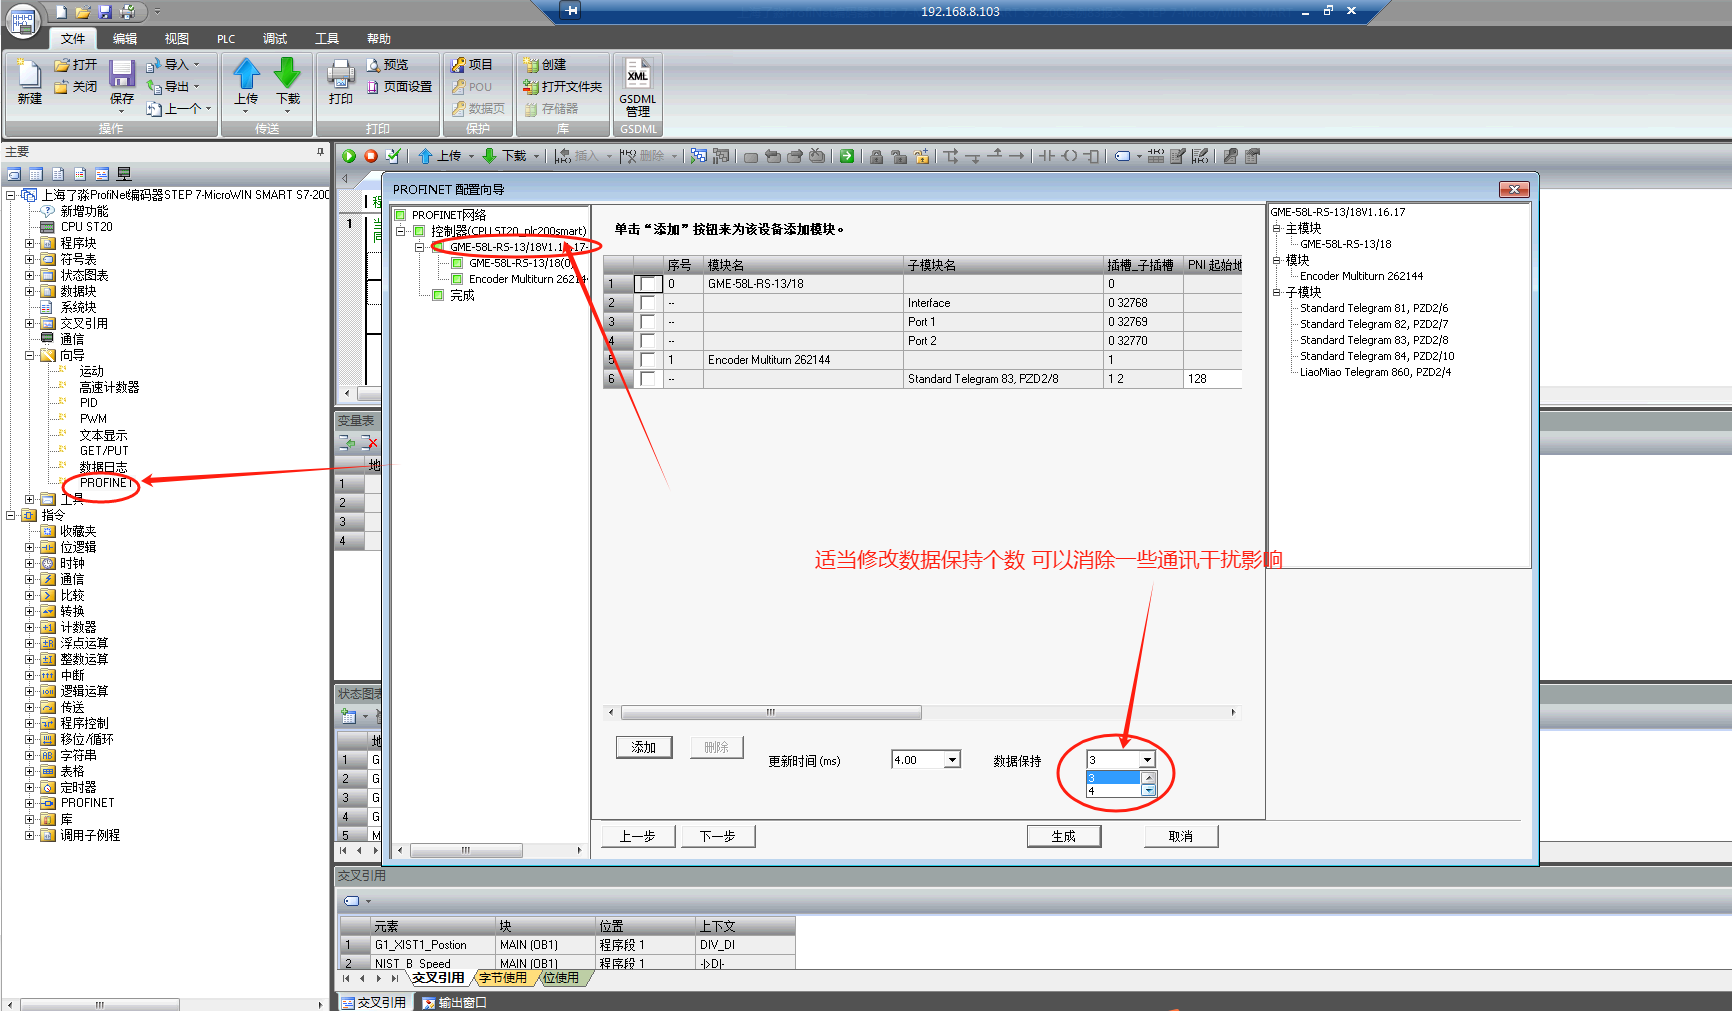Open the 调试 ribbon tab
This screenshot has width=1732, height=1011.
275,39
